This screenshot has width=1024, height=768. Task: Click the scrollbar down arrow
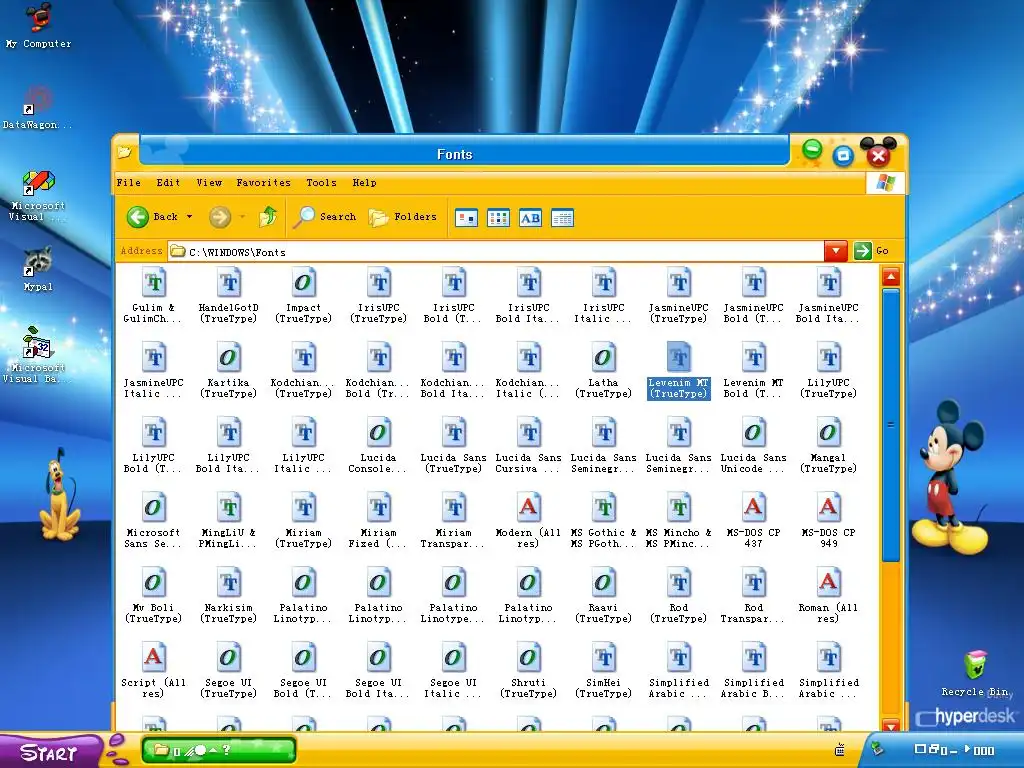(891, 725)
